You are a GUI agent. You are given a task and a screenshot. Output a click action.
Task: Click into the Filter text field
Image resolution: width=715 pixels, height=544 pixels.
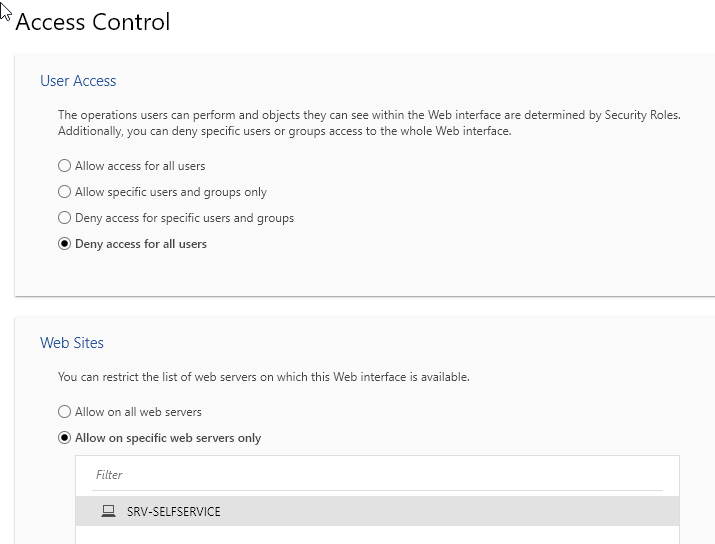point(376,475)
